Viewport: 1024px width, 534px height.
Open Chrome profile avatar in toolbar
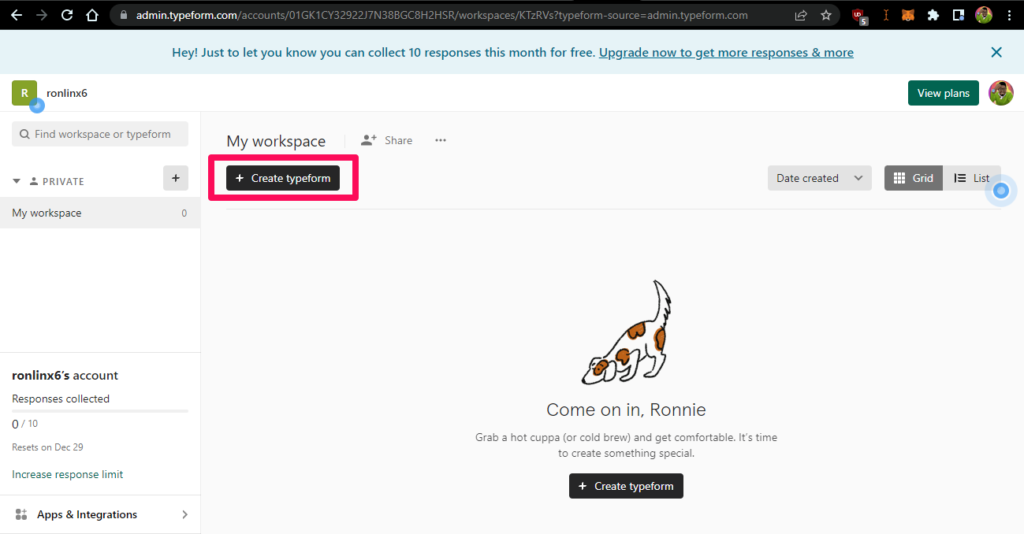tap(984, 15)
